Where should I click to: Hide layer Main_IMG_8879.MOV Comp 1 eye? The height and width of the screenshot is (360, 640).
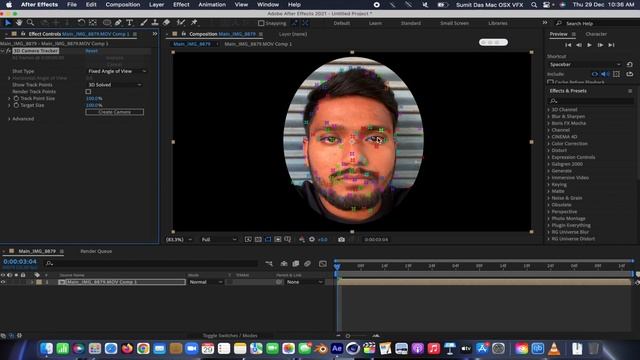[3, 282]
